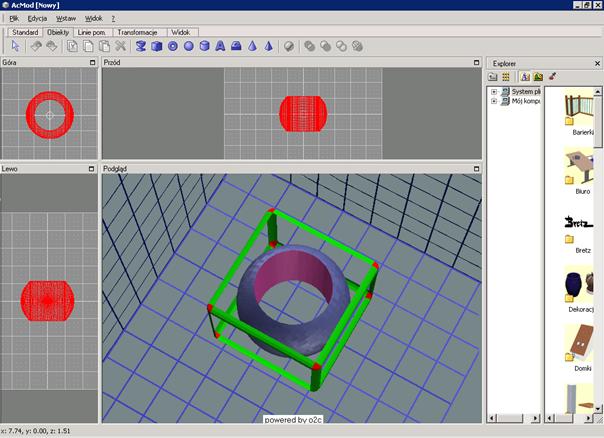The width and height of the screenshot is (604, 438).
Task: Open the Widok menu
Action: click(x=94, y=18)
